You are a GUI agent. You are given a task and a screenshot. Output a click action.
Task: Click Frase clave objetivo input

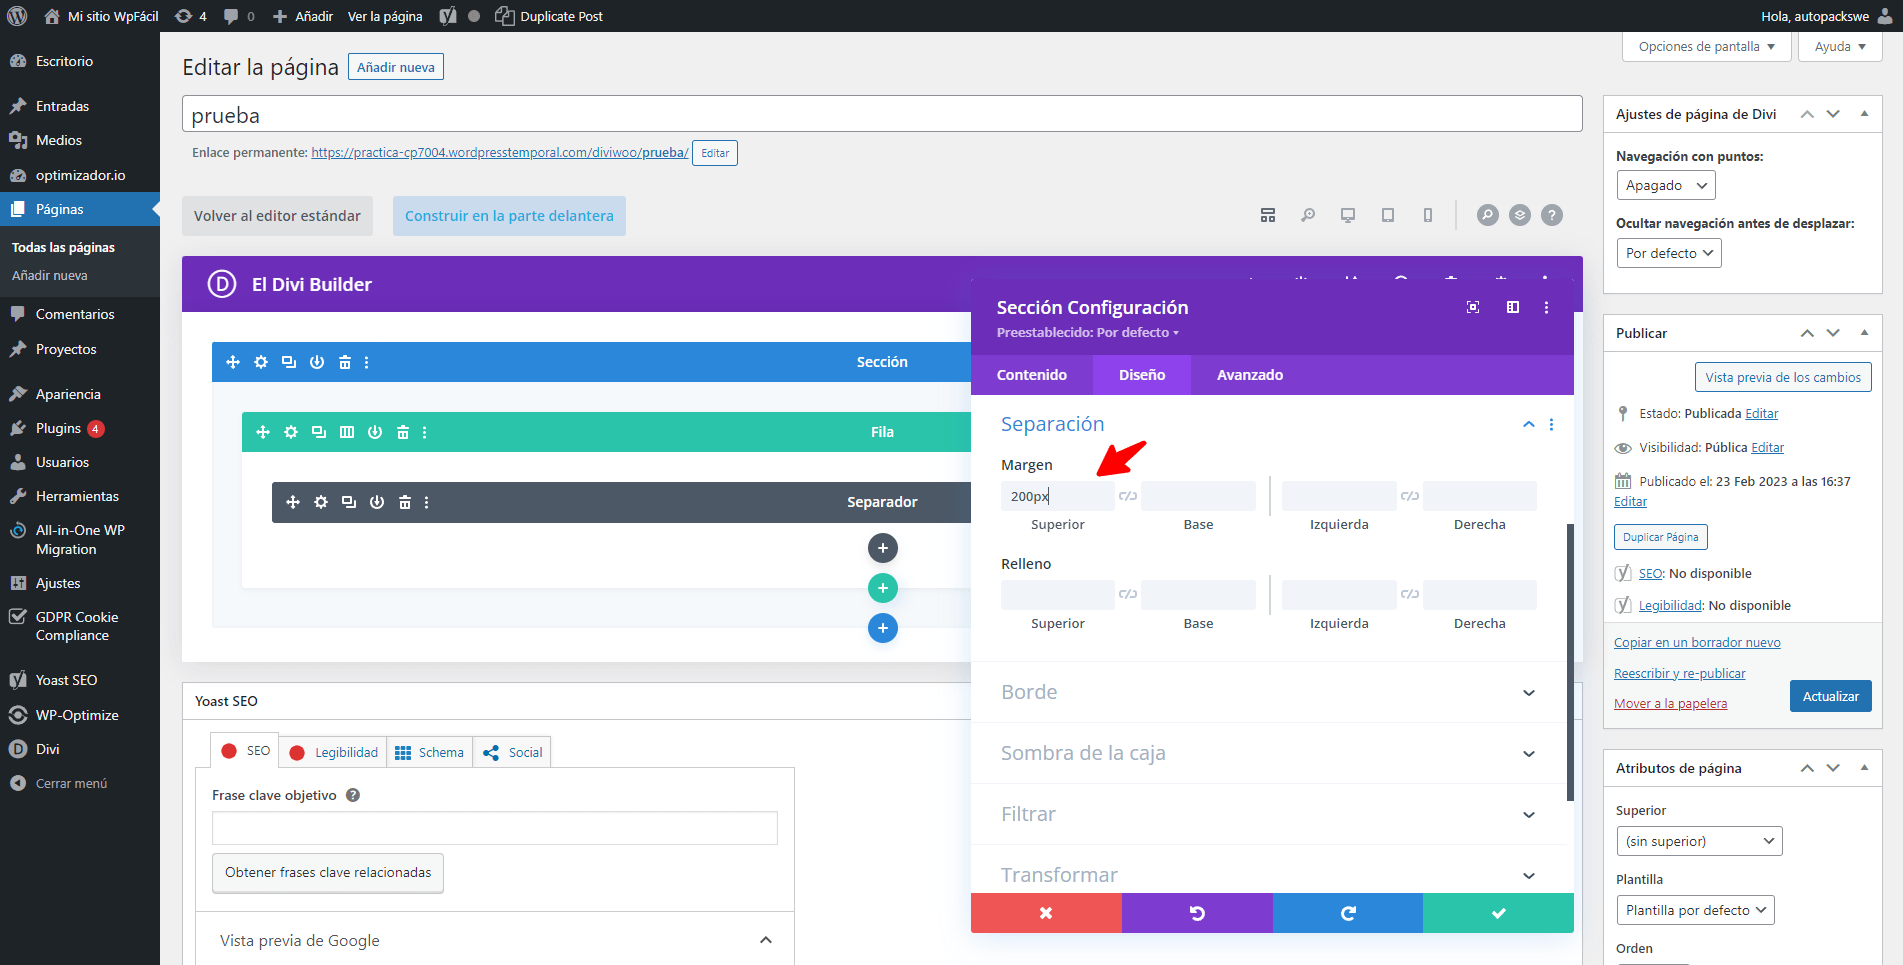(494, 828)
